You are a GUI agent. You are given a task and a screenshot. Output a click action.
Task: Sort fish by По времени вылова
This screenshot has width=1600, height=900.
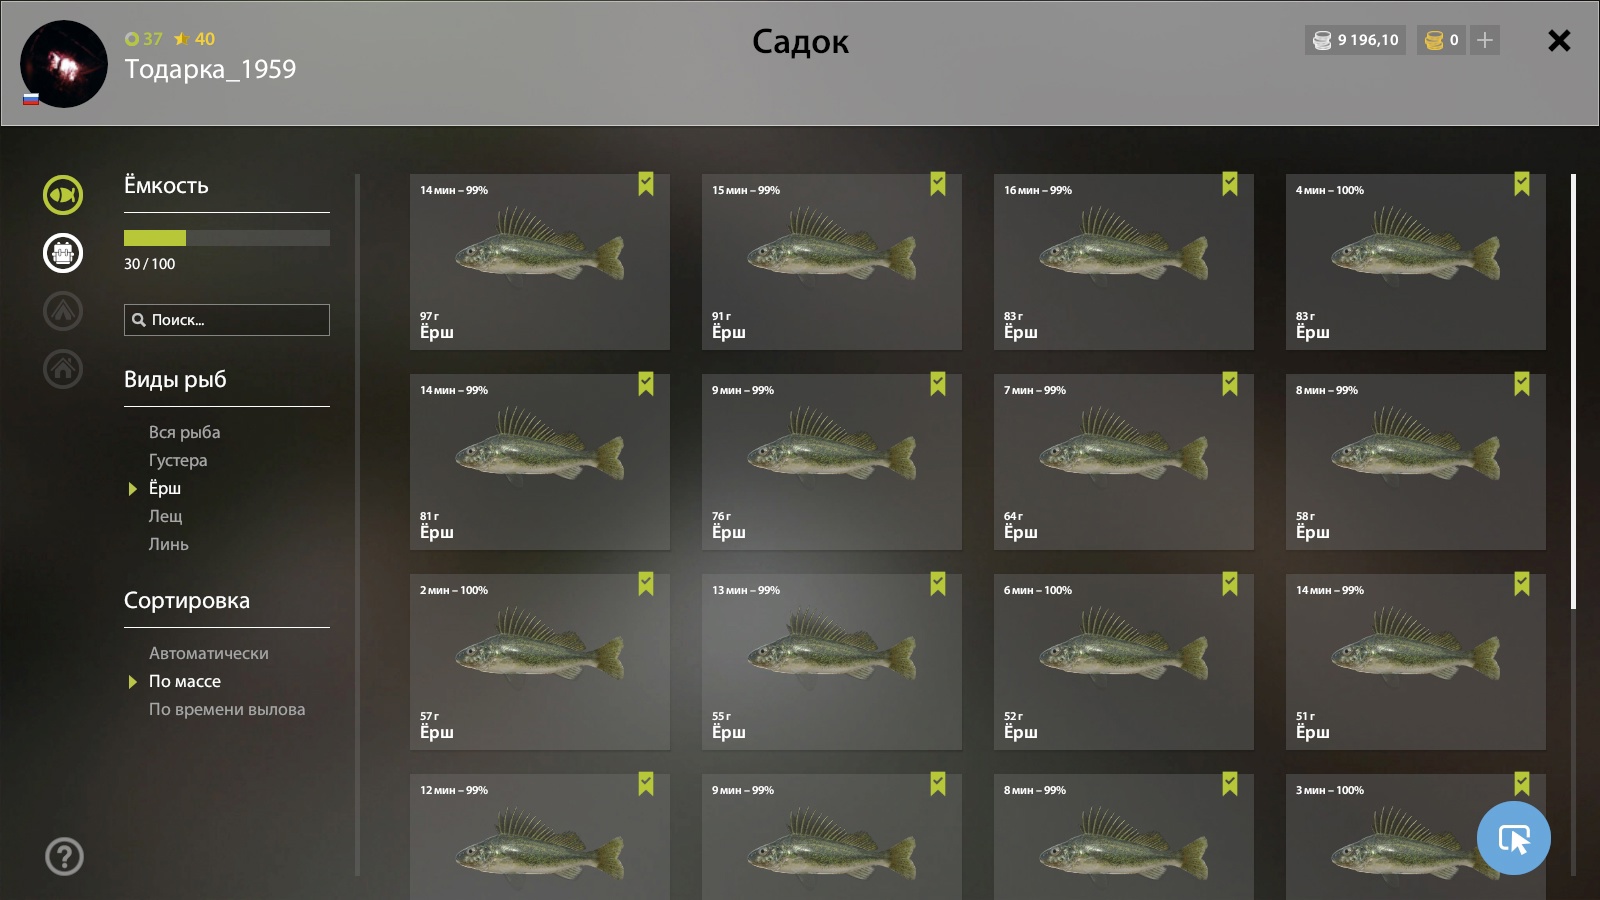pyautogui.click(x=227, y=709)
